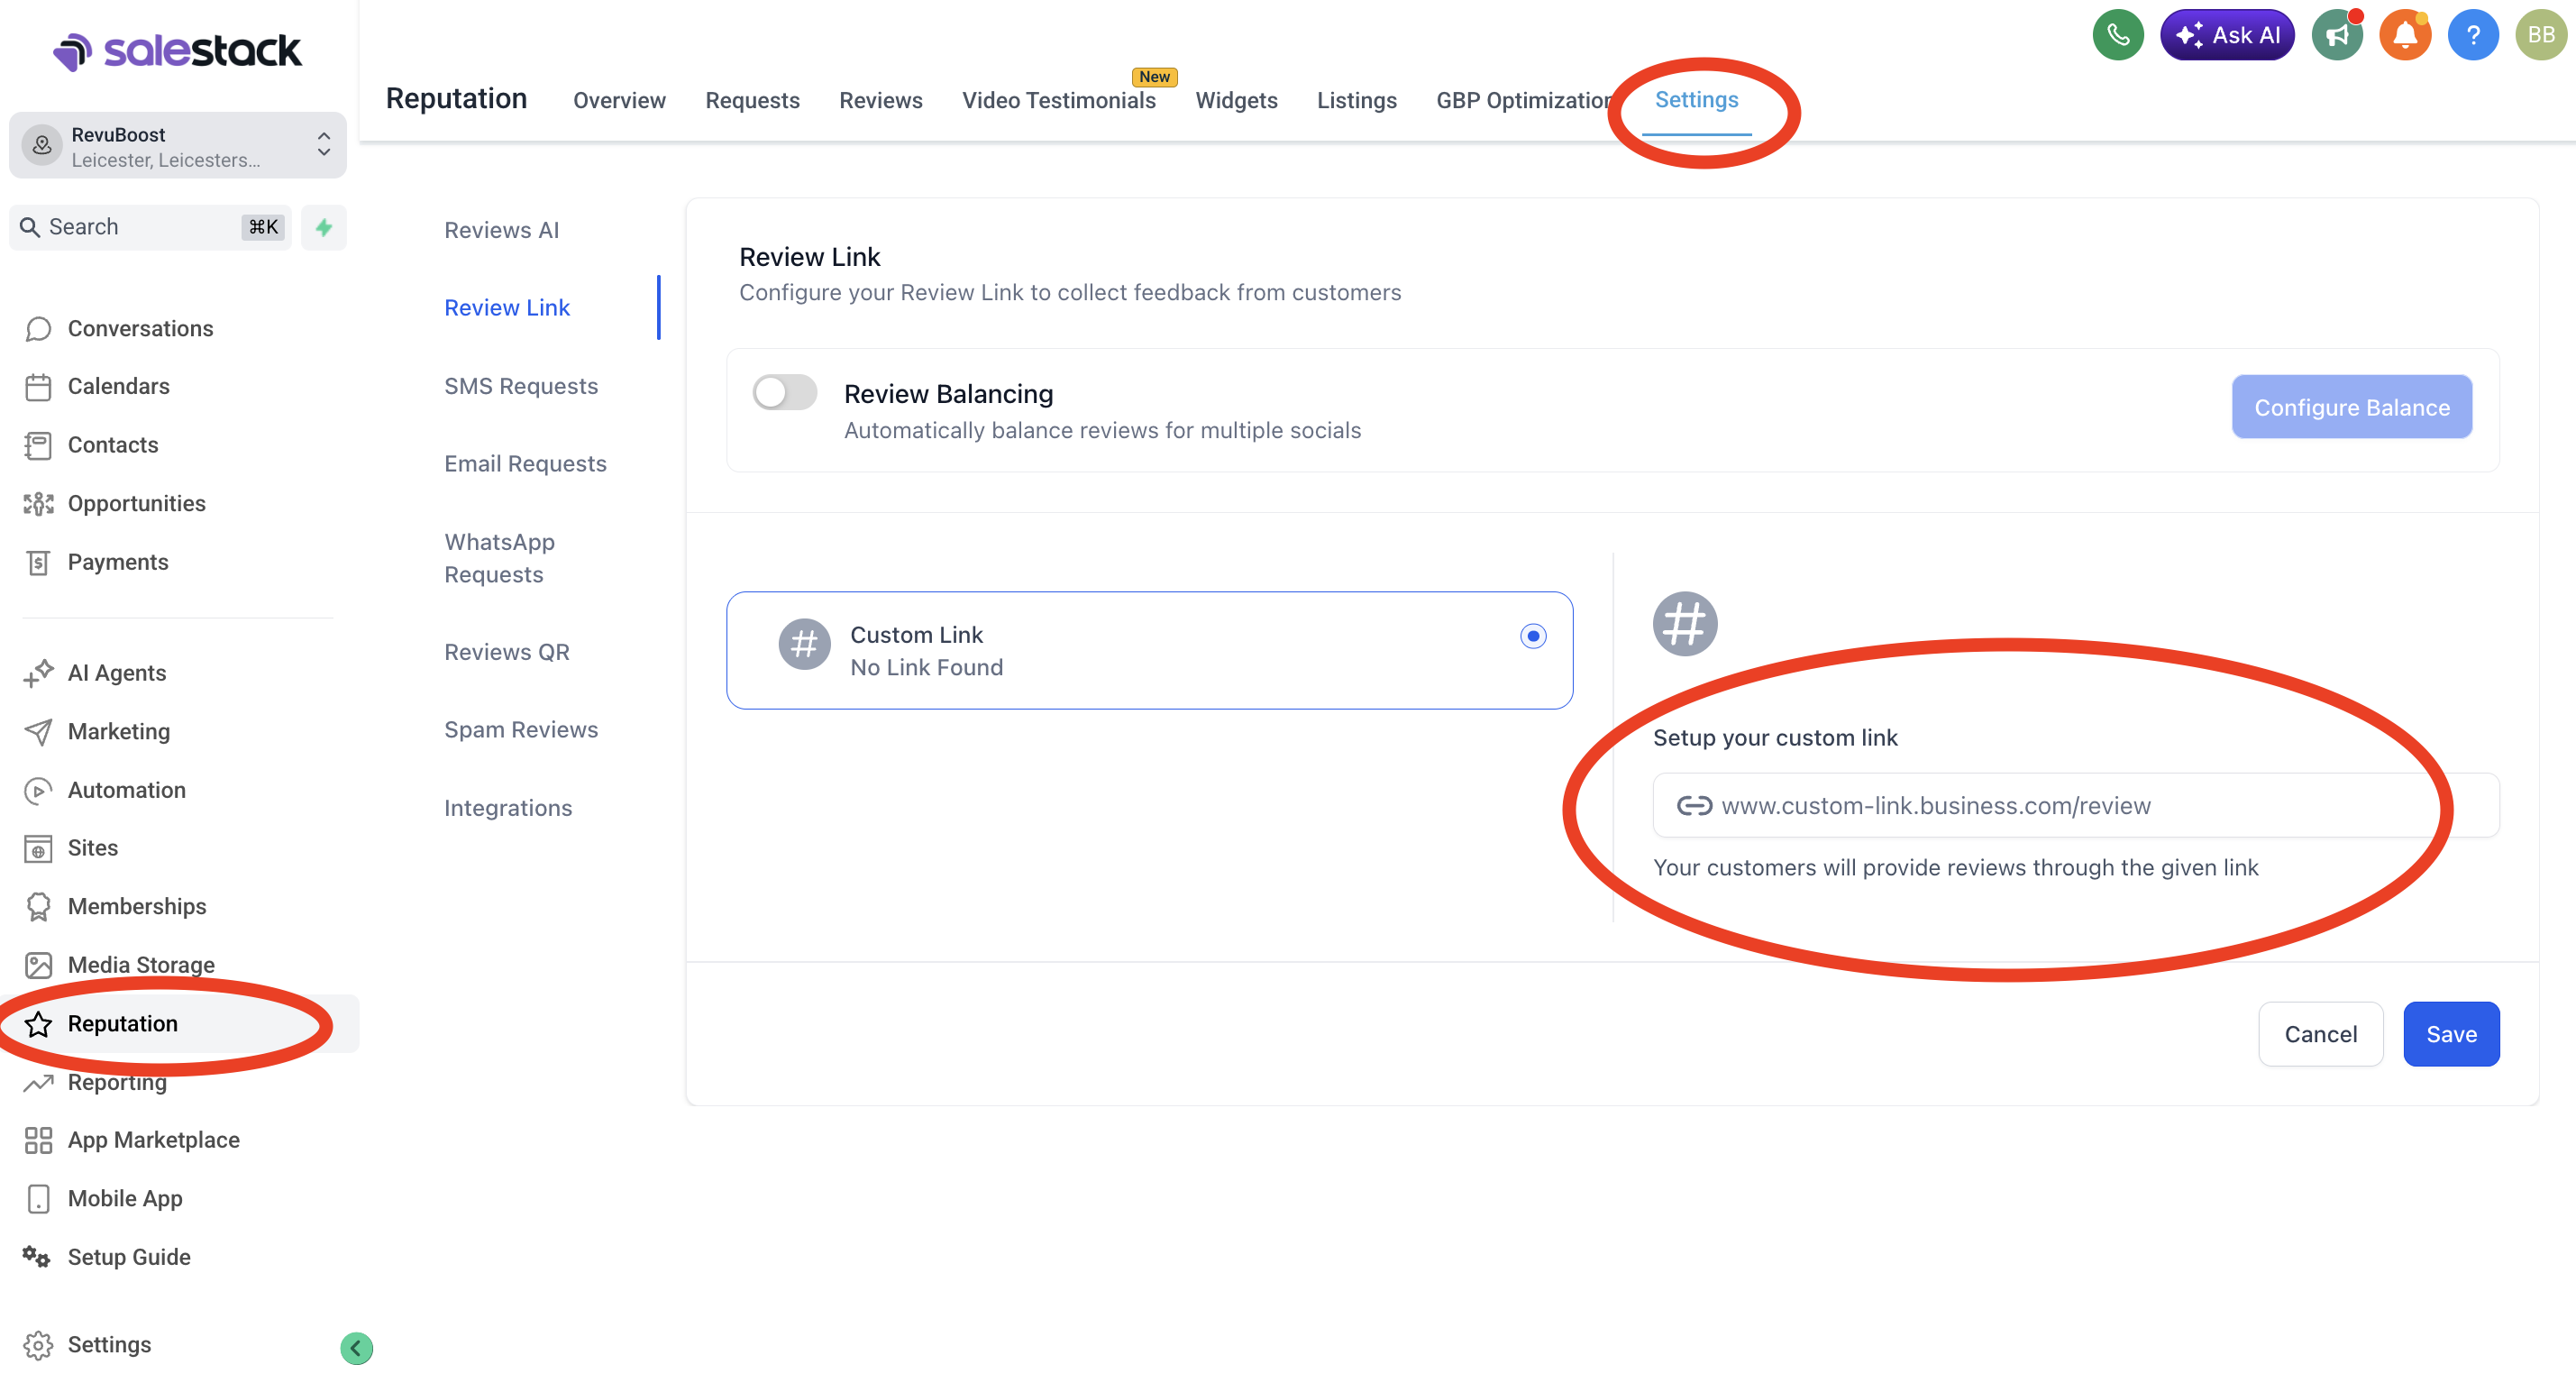Open Setup Guide in the sidebar
The image size is (2576, 1383).
point(128,1257)
